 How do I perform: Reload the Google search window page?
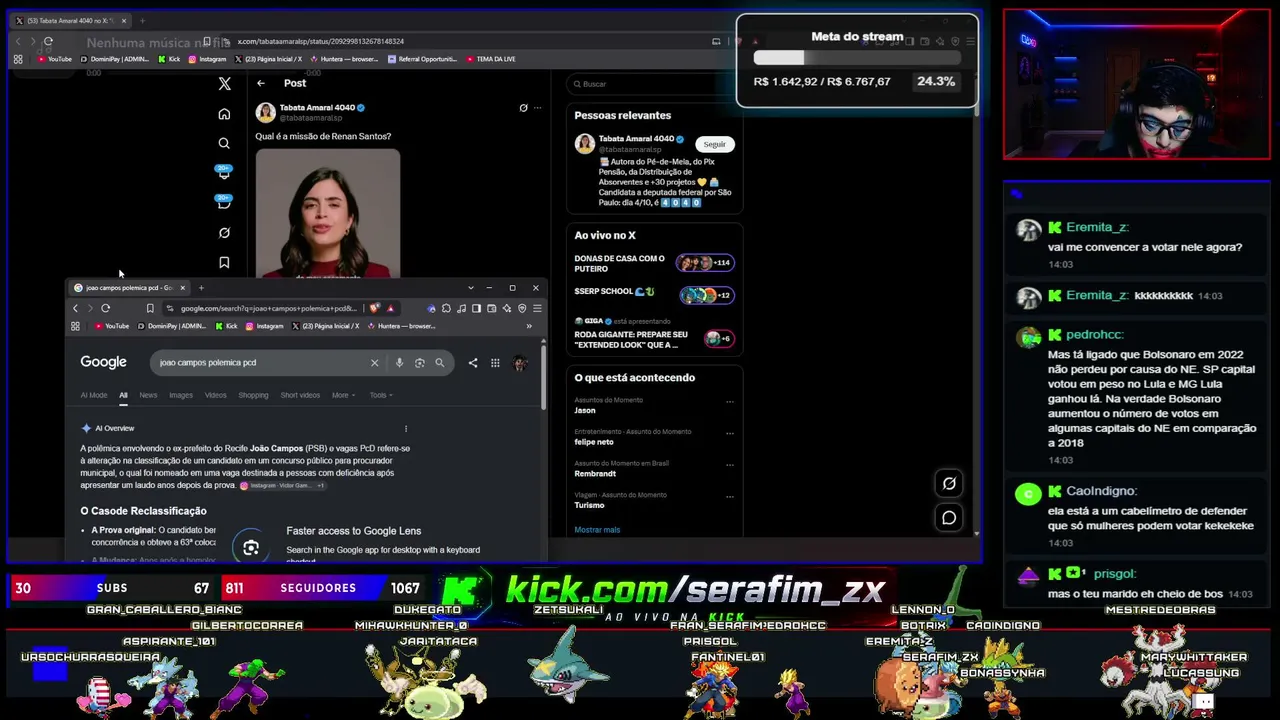(x=105, y=308)
